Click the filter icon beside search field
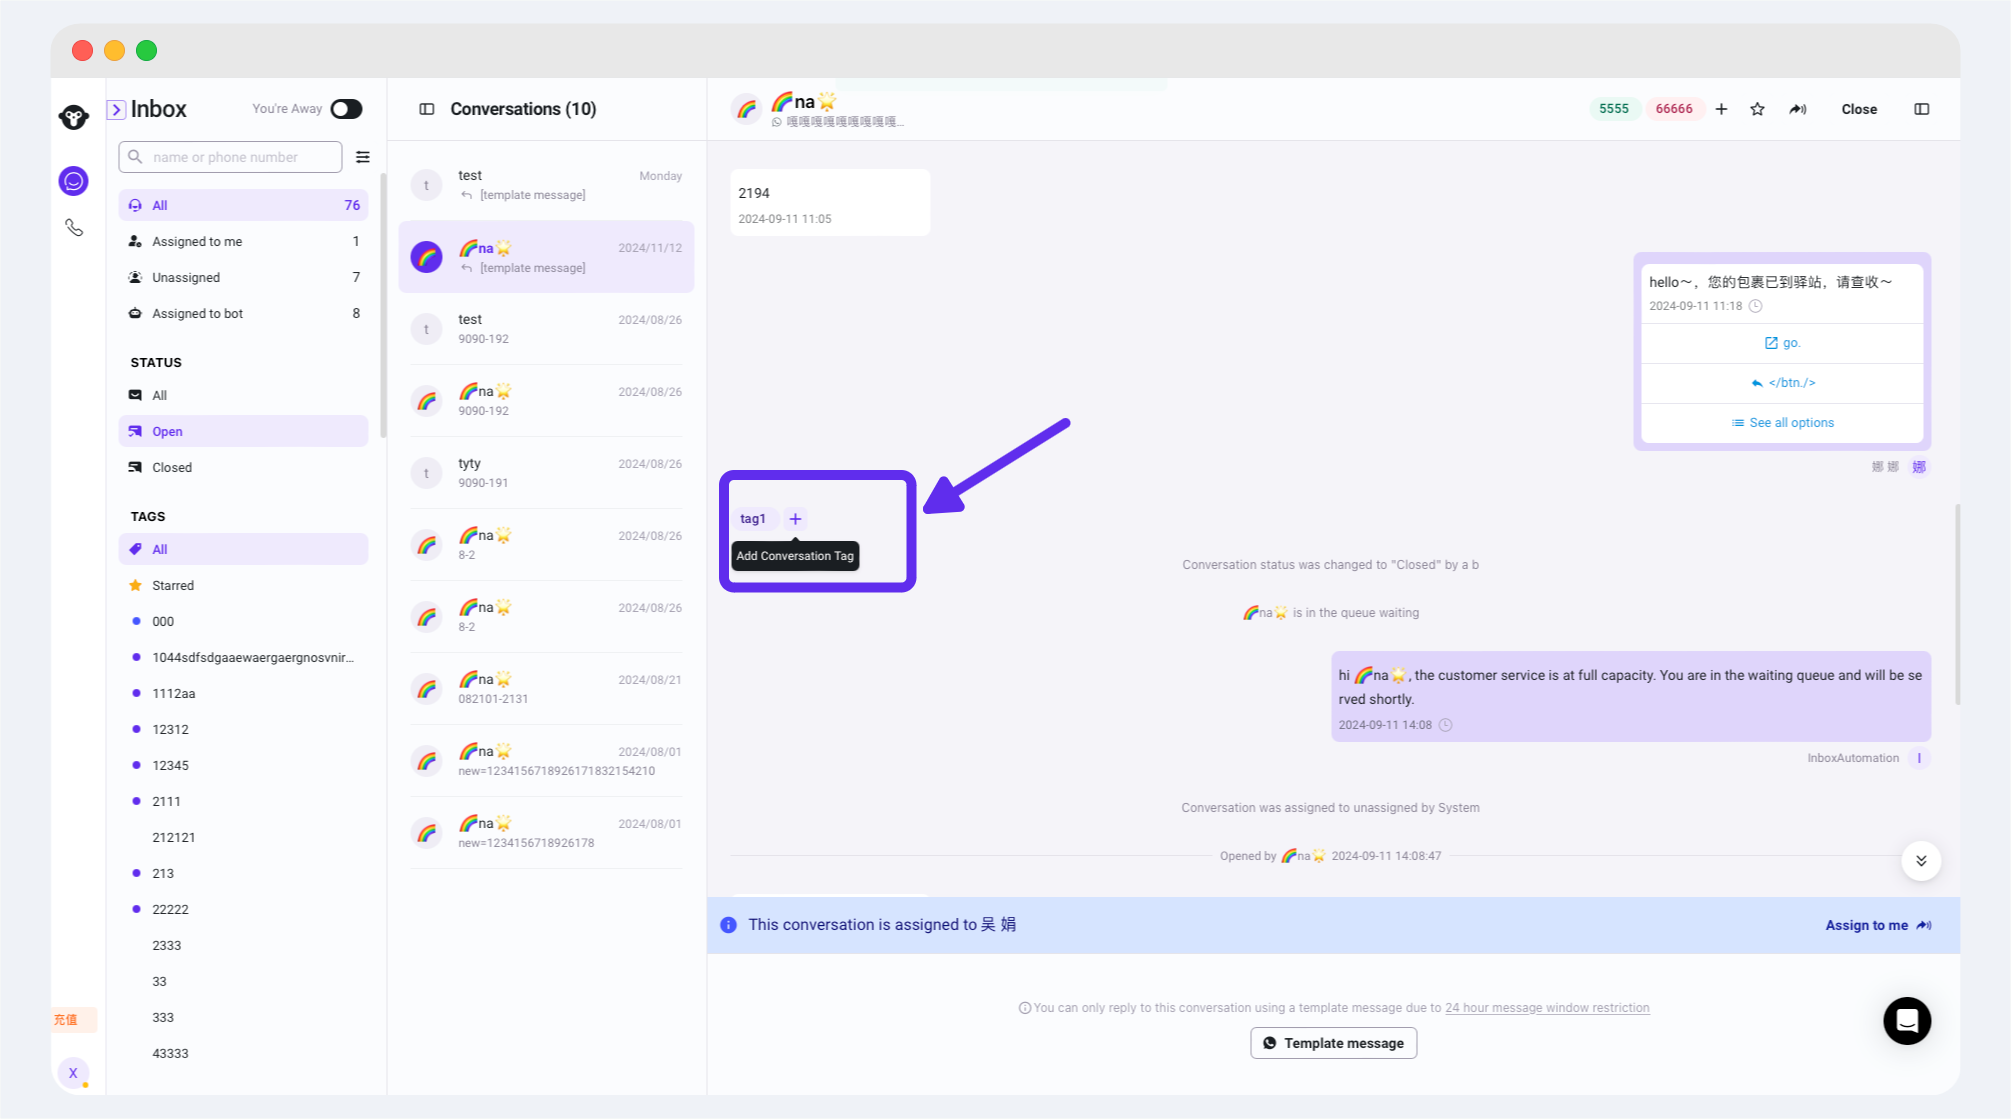2011x1119 pixels. click(x=363, y=157)
